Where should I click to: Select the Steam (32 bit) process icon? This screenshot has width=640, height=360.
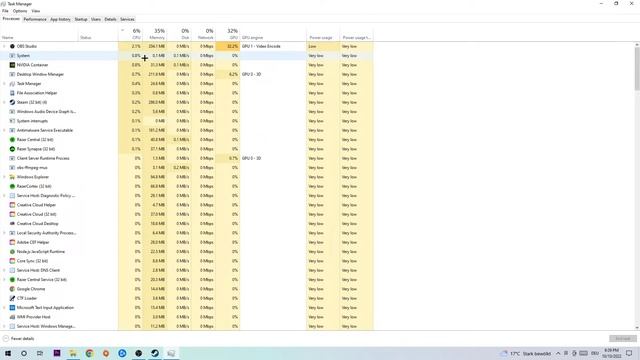point(12,102)
